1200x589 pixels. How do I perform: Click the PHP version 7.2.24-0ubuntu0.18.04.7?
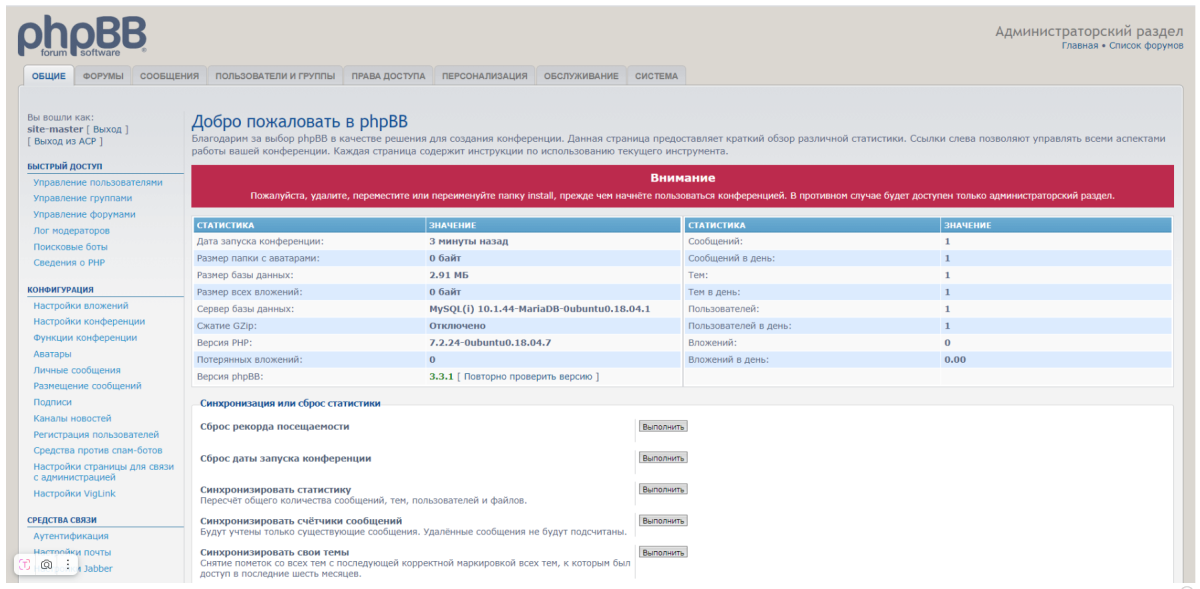[490, 342]
